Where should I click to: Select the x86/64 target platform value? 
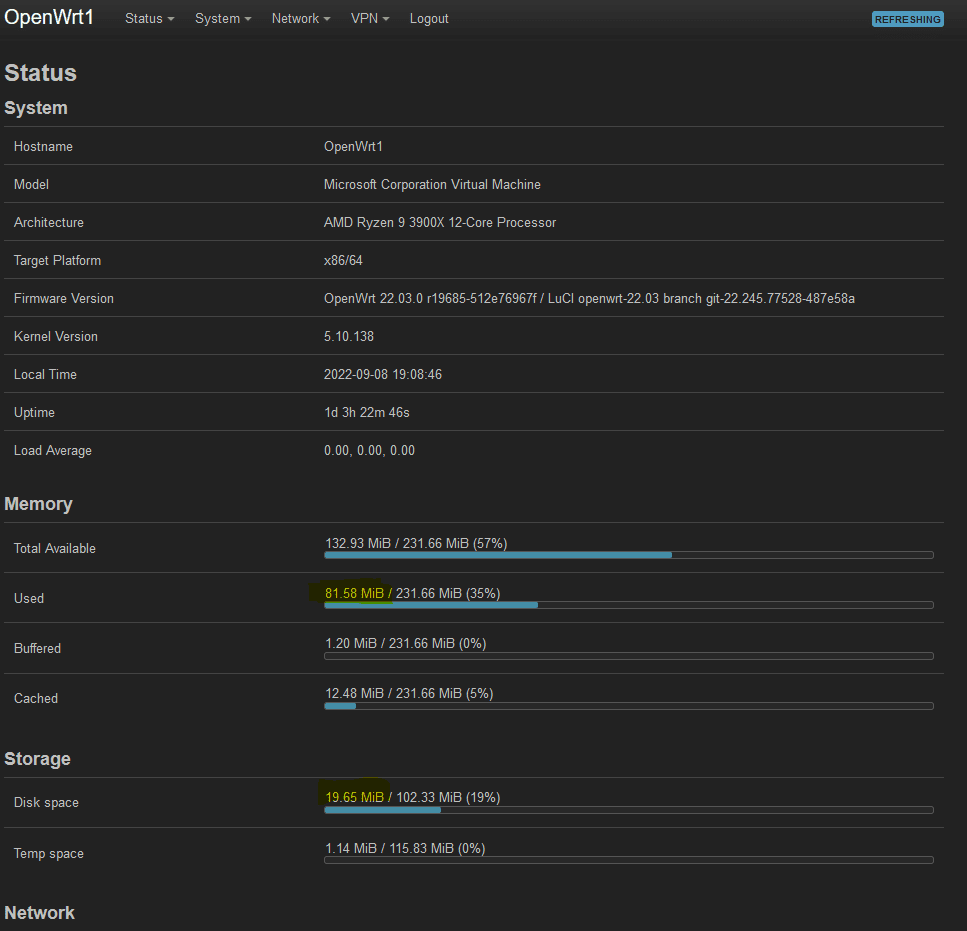coord(343,260)
